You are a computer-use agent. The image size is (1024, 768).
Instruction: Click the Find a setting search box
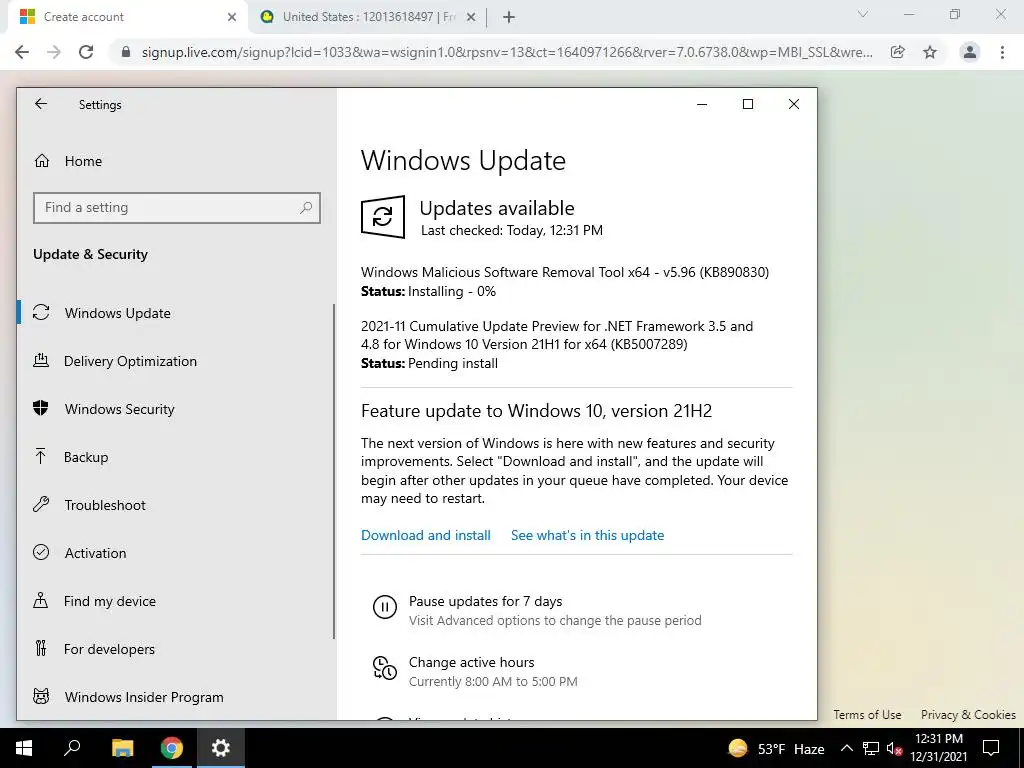point(176,208)
